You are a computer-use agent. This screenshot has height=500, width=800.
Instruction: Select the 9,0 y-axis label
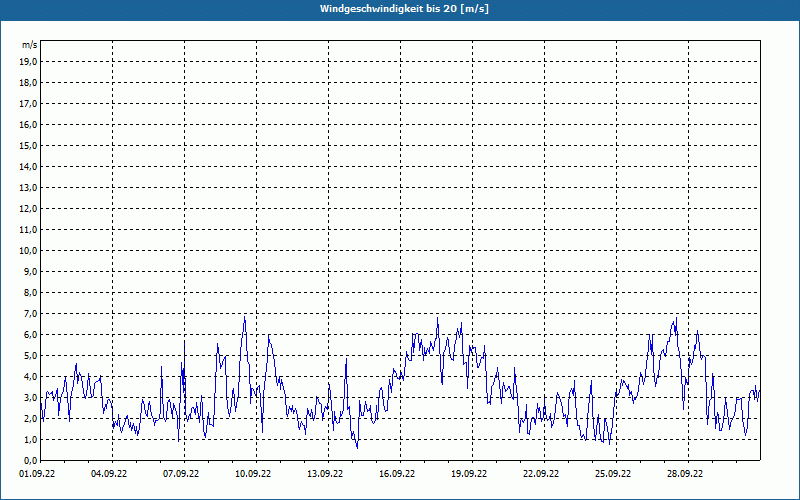click(x=31, y=271)
